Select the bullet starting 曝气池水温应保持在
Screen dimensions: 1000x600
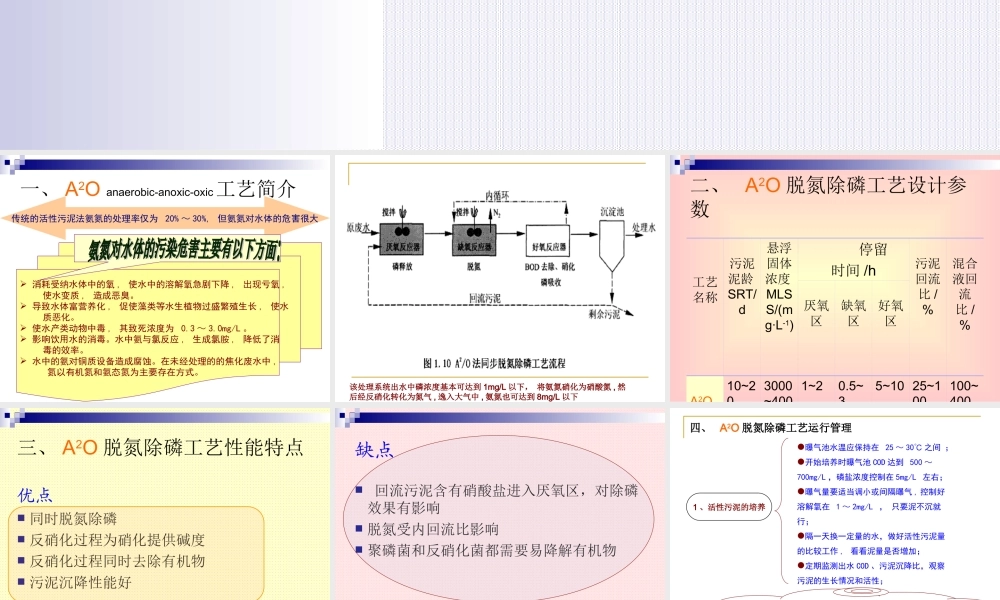pyautogui.click(x=873, y=448)
